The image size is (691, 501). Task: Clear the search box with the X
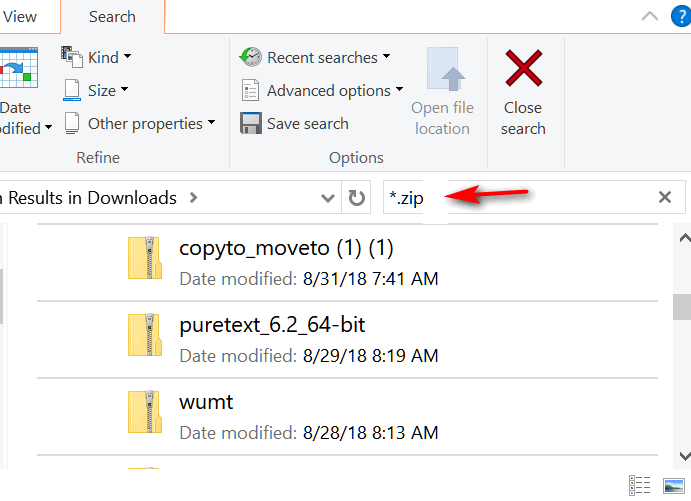click(665, 197)
